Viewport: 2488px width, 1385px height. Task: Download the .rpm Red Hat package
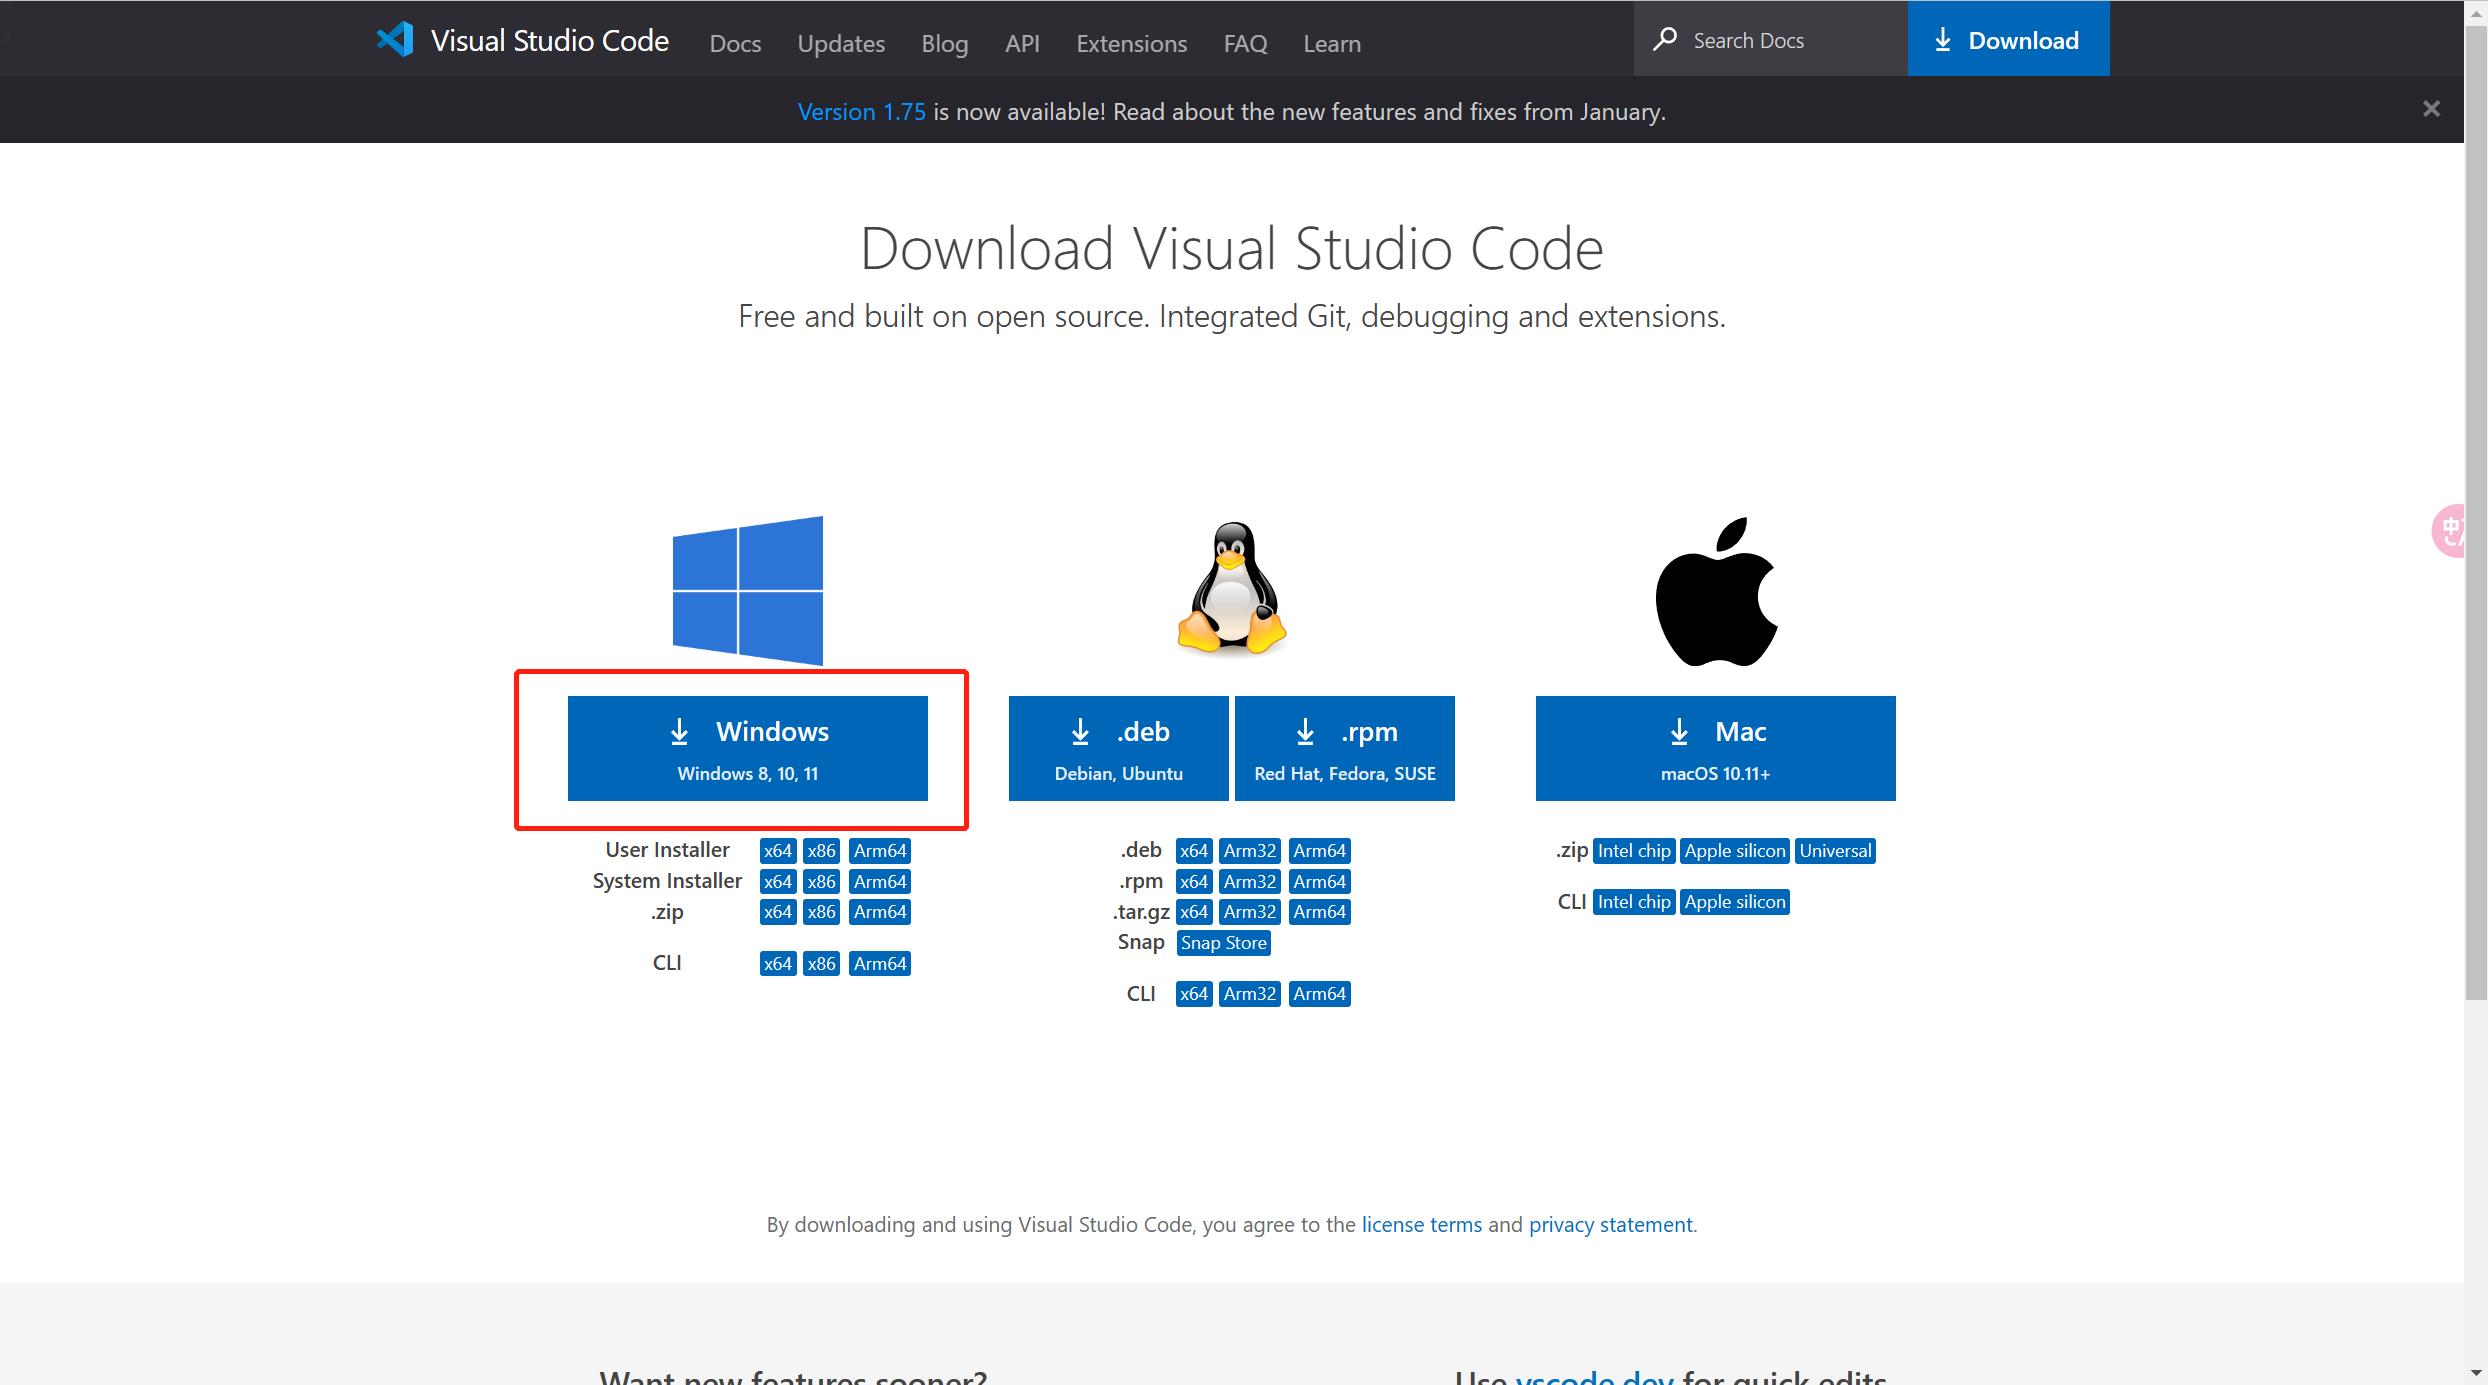pos(1344,748)
